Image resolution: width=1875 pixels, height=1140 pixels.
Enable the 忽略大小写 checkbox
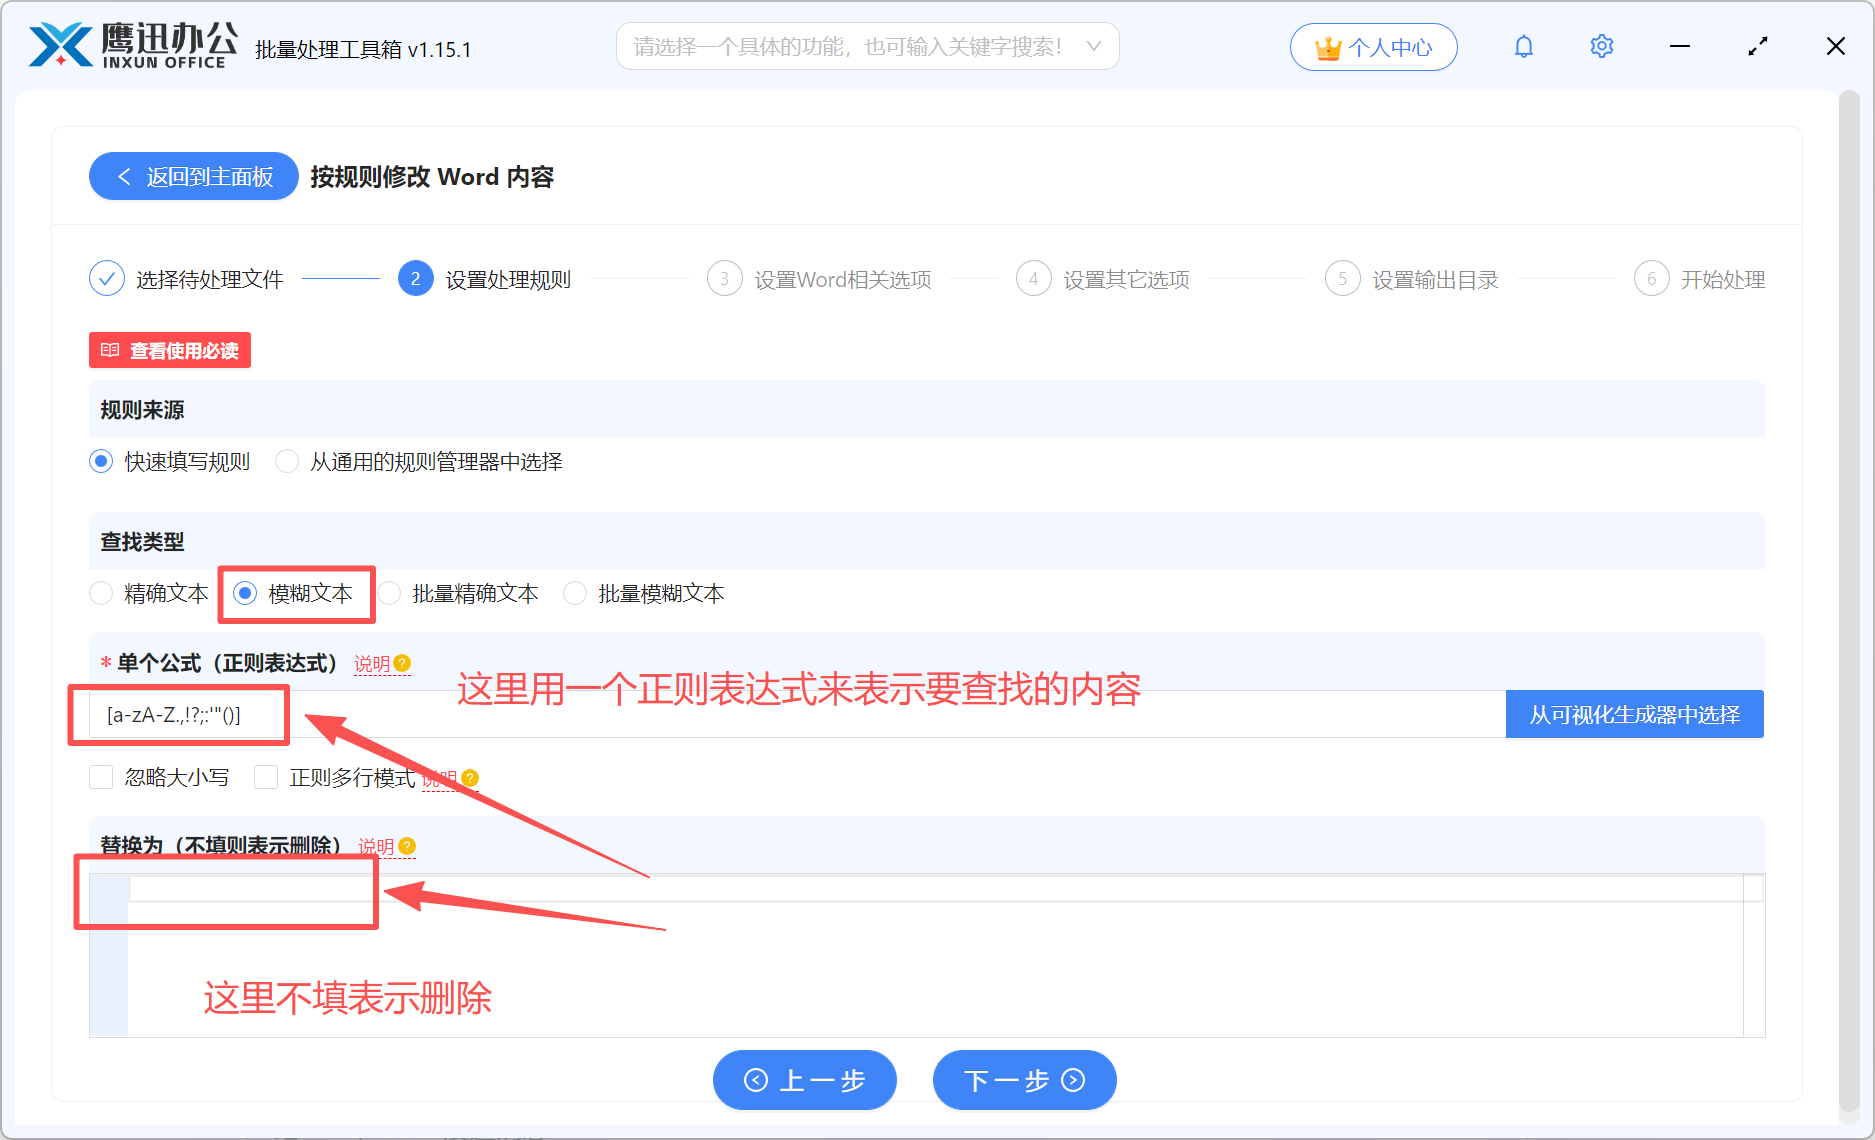pos(101,778)
